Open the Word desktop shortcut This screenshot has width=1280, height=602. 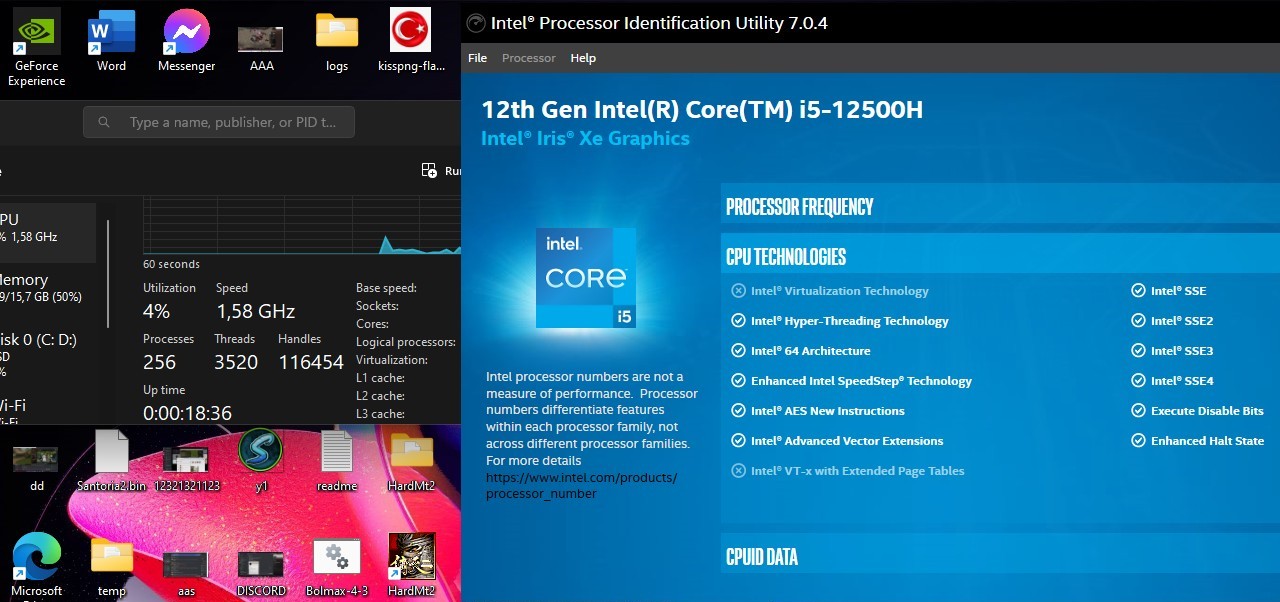(x=111, y=32)
